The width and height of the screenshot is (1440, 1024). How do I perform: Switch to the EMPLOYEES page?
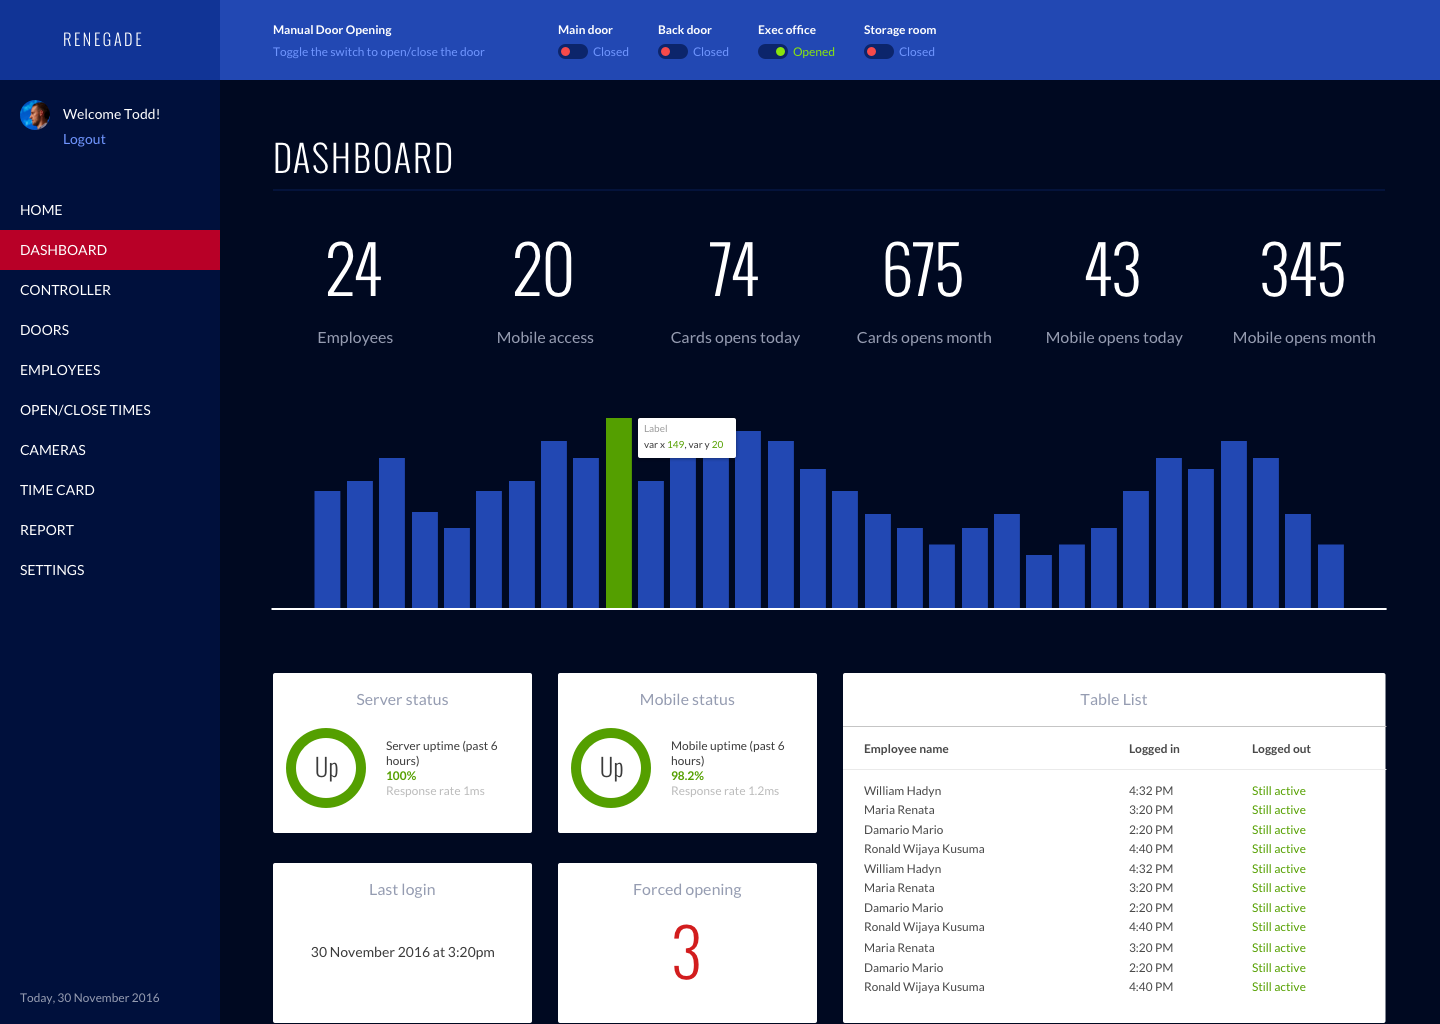(60, 370)
